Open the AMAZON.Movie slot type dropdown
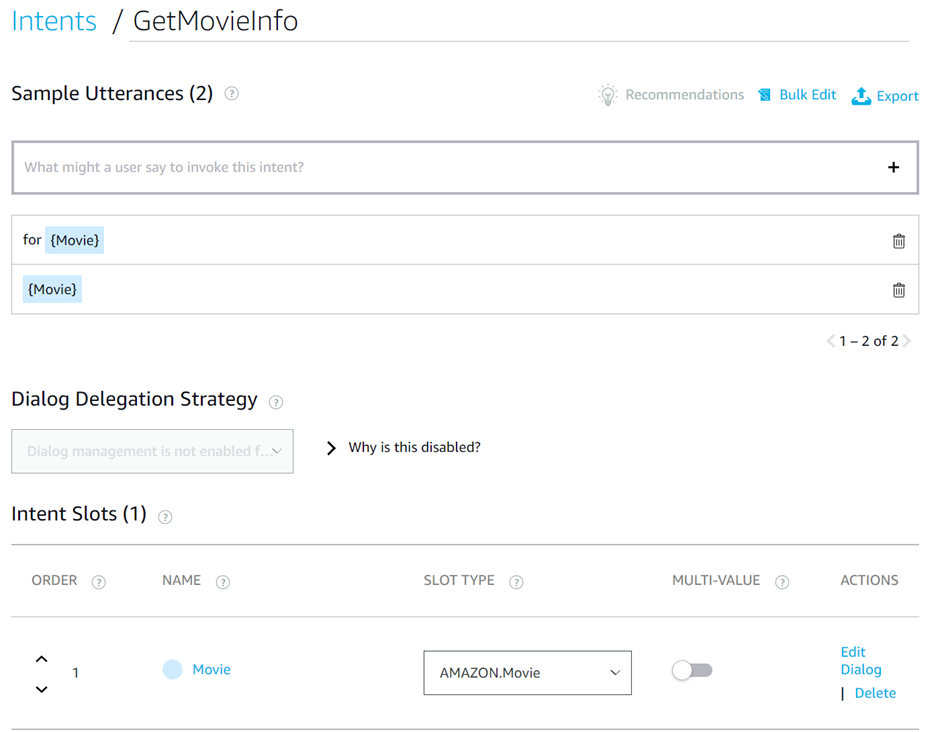The width and height of the screenshot is (936, 732). 527,672
